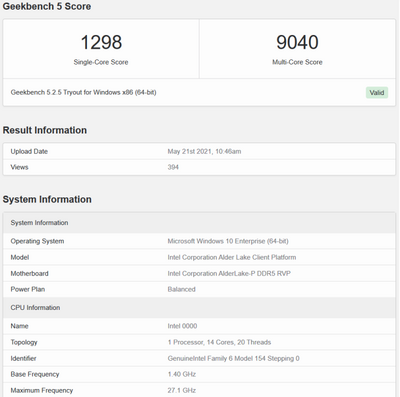Click the CPU Information header row
This screenshot has height=397, width=400.
click(199, 307)
